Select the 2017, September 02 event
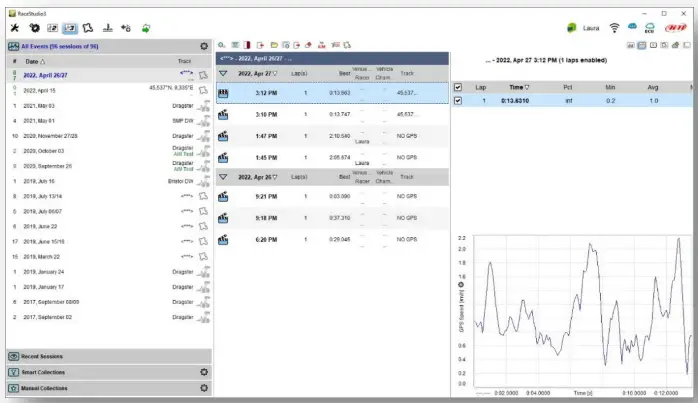Viewport: 698px width, 403px height. click(x=109, y=317)
